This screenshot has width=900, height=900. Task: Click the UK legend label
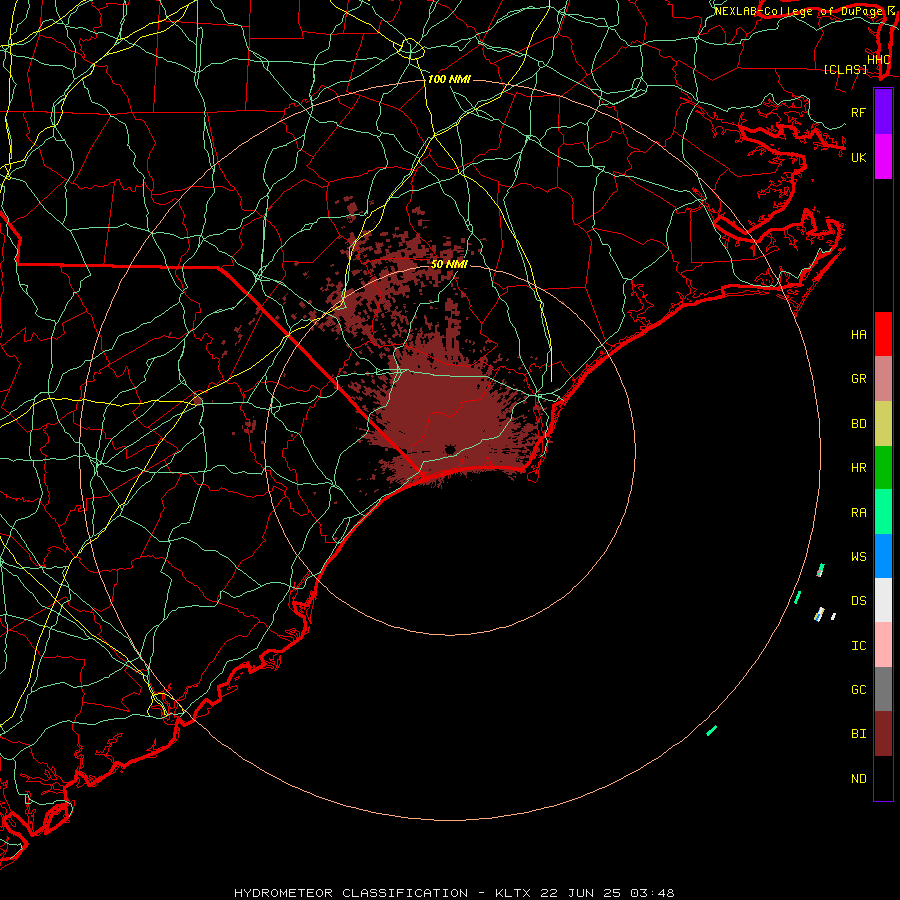pos(859,157)
